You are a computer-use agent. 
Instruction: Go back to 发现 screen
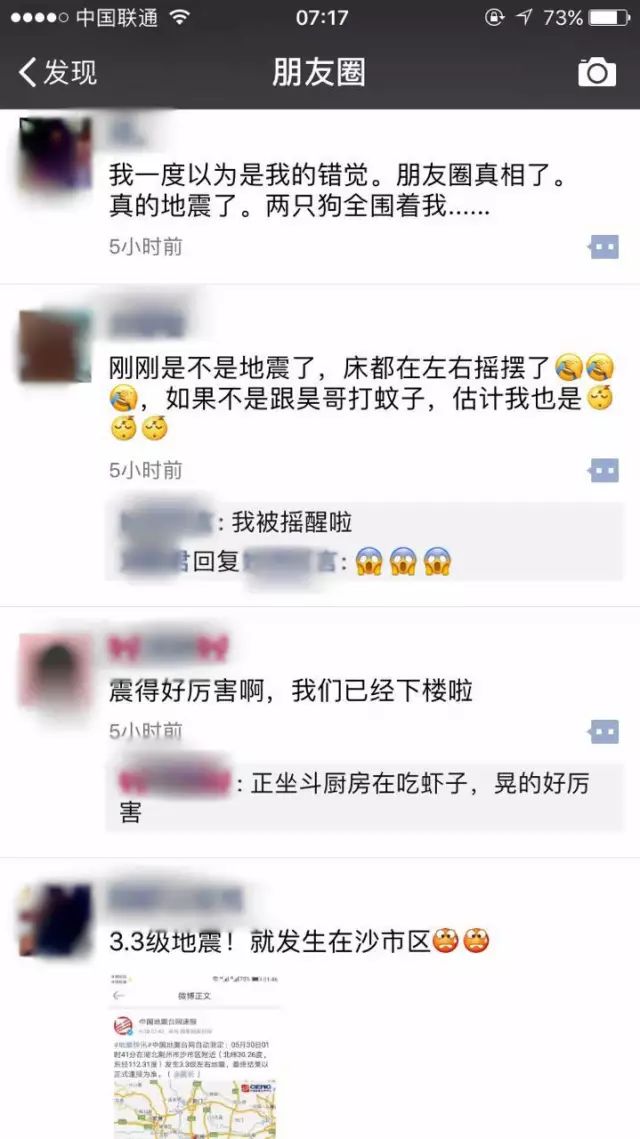pyautogui.click(x=57, y=73)
